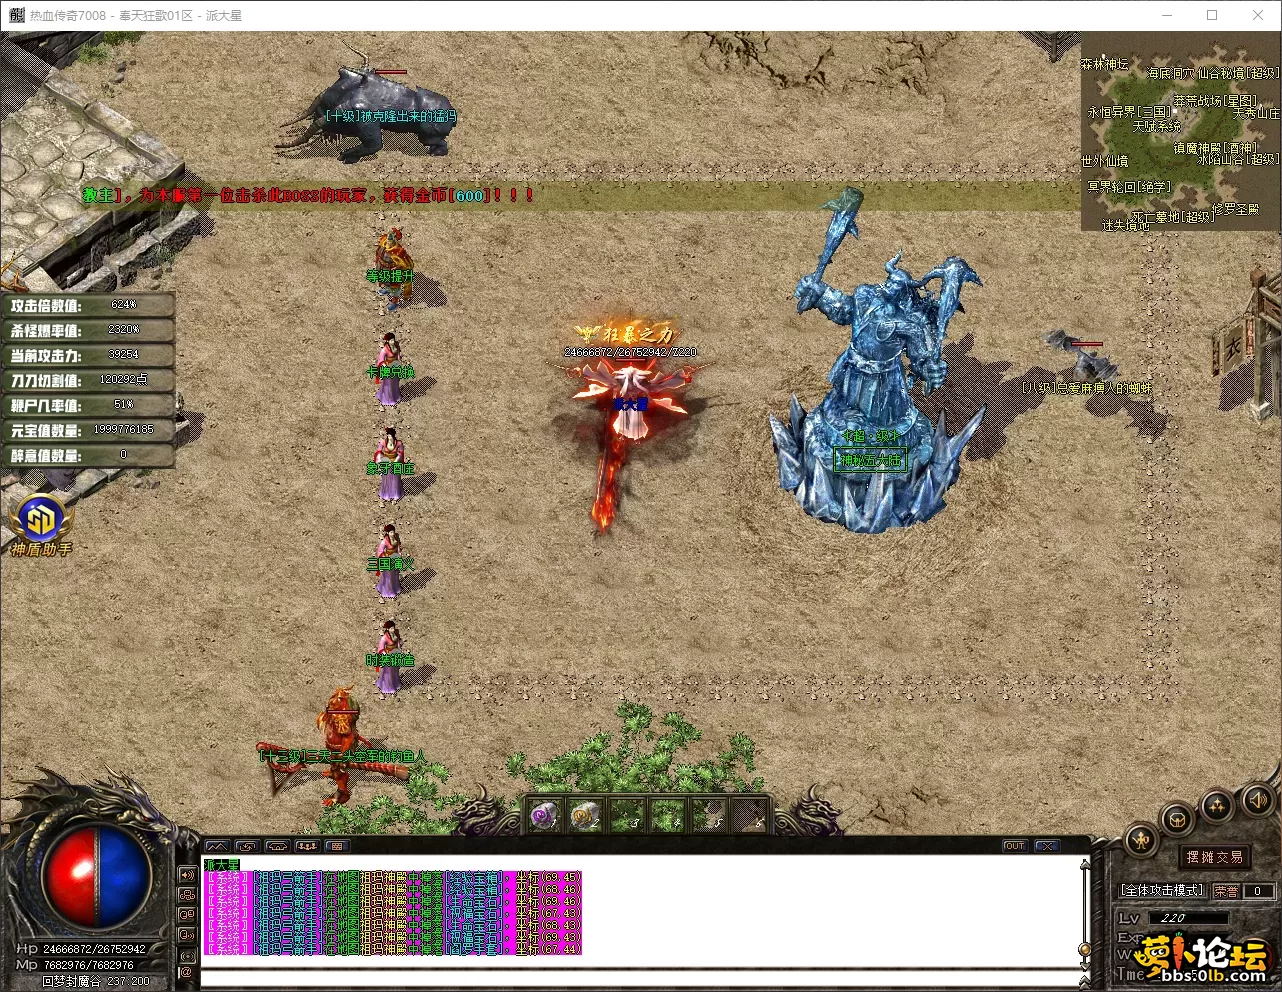
Task: Toggle the [全体攻击模式] attack mode
Action: coord(1162,890)
